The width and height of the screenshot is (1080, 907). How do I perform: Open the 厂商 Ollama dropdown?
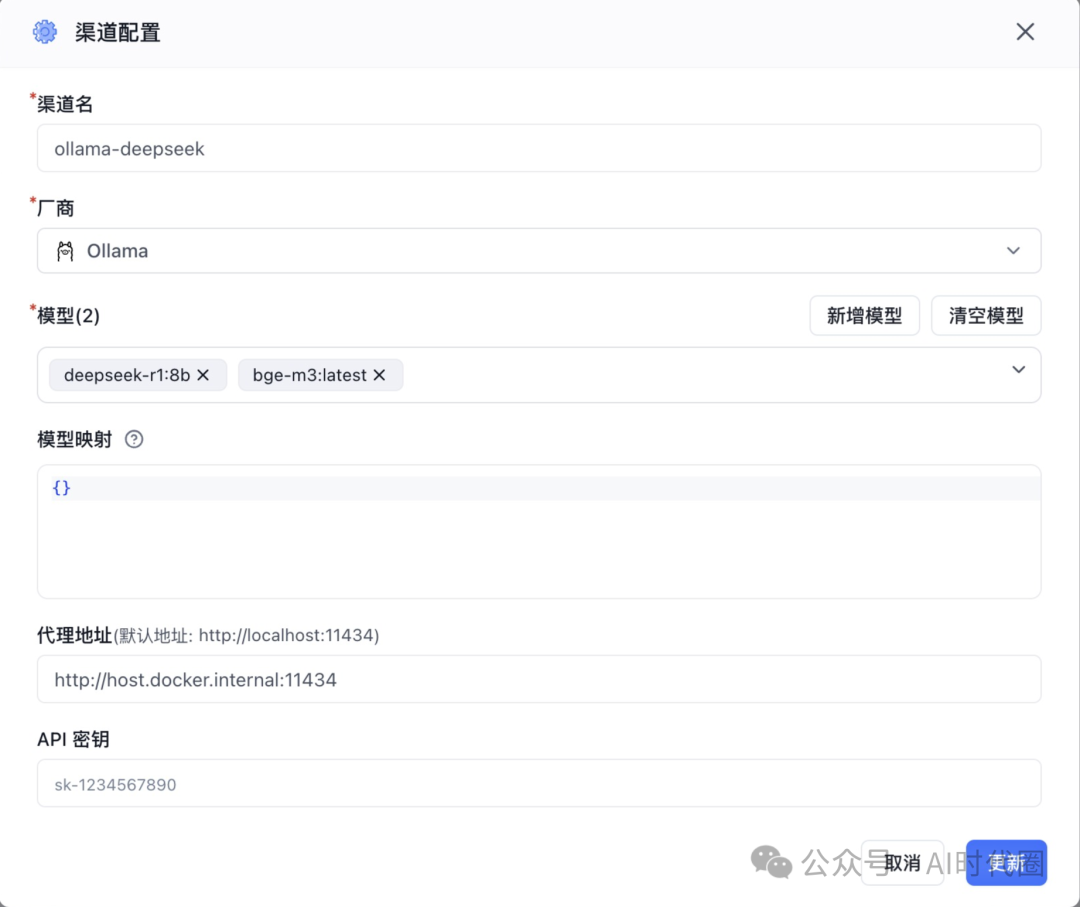tap(539, 251)
